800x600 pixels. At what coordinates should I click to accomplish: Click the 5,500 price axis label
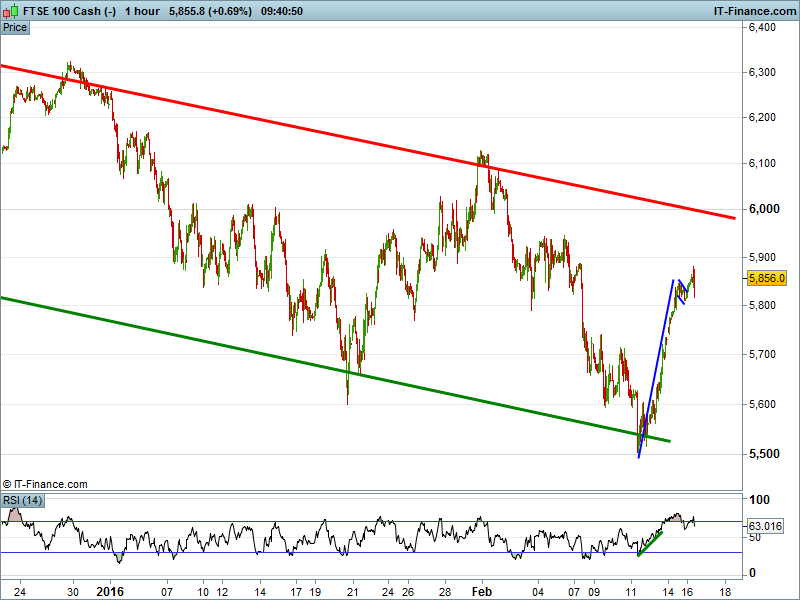point(764,454)
